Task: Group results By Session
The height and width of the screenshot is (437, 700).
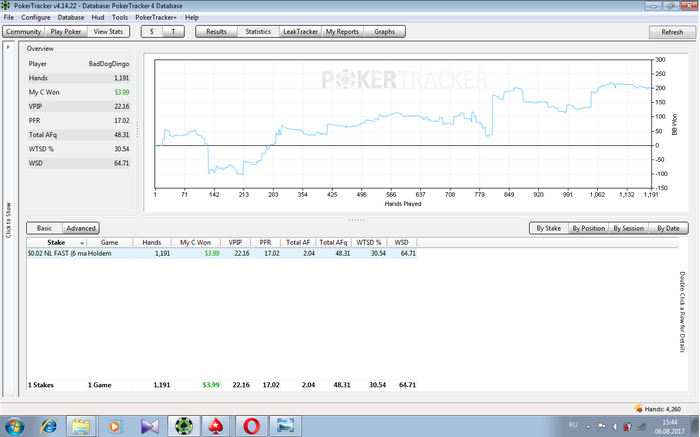Action: 628,228
